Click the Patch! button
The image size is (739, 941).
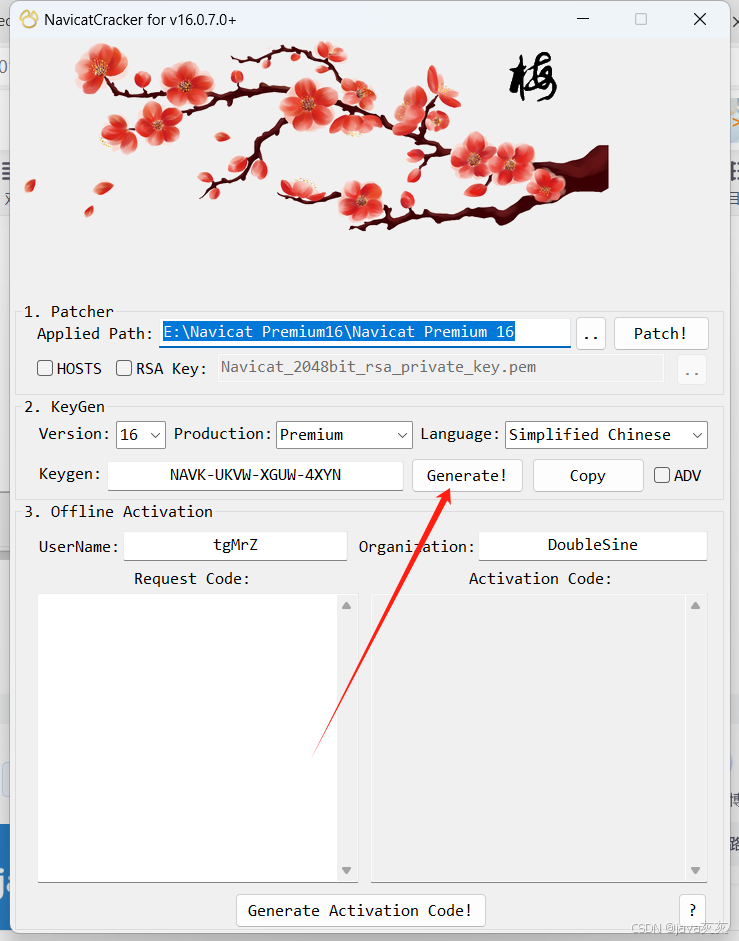coord(661,334)
